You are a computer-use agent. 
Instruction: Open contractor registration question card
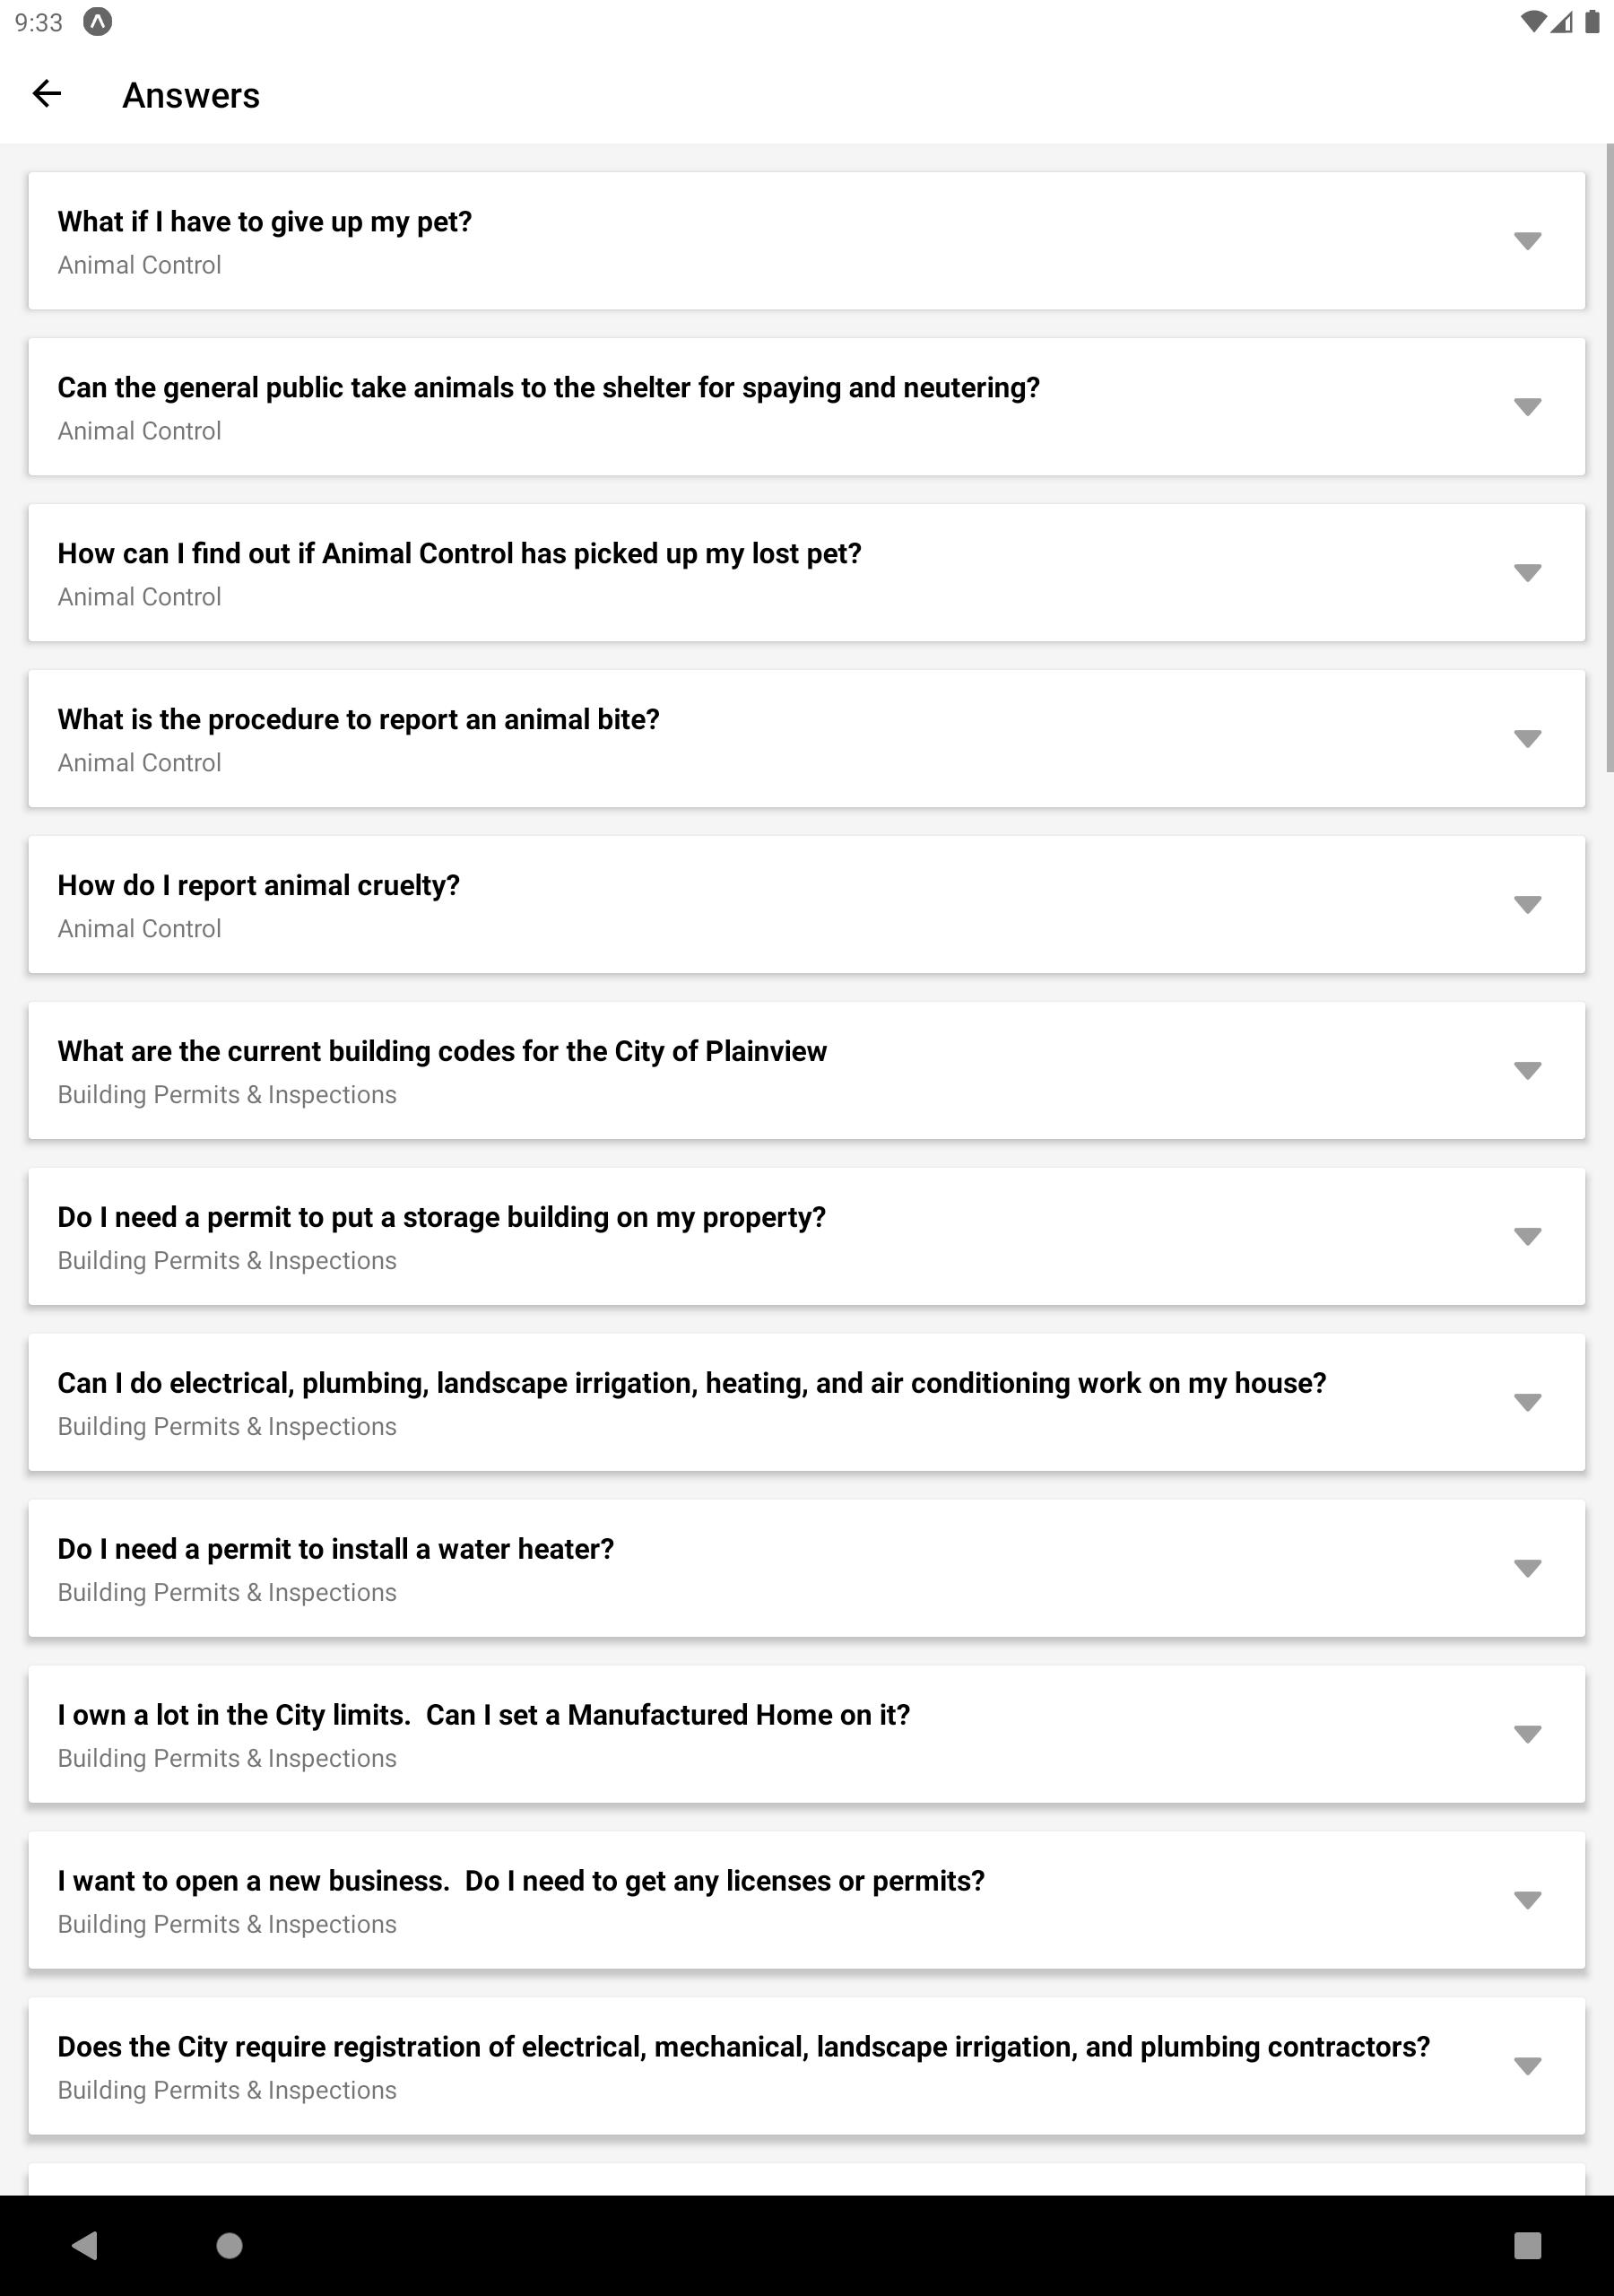[806, 2067]
